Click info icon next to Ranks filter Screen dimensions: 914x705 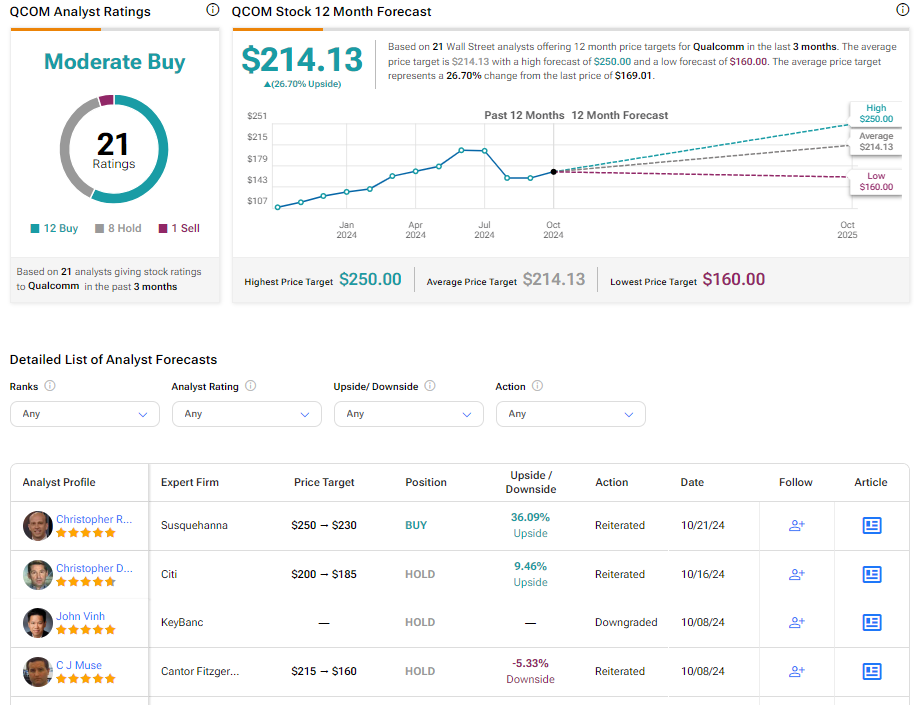point(50,386)
